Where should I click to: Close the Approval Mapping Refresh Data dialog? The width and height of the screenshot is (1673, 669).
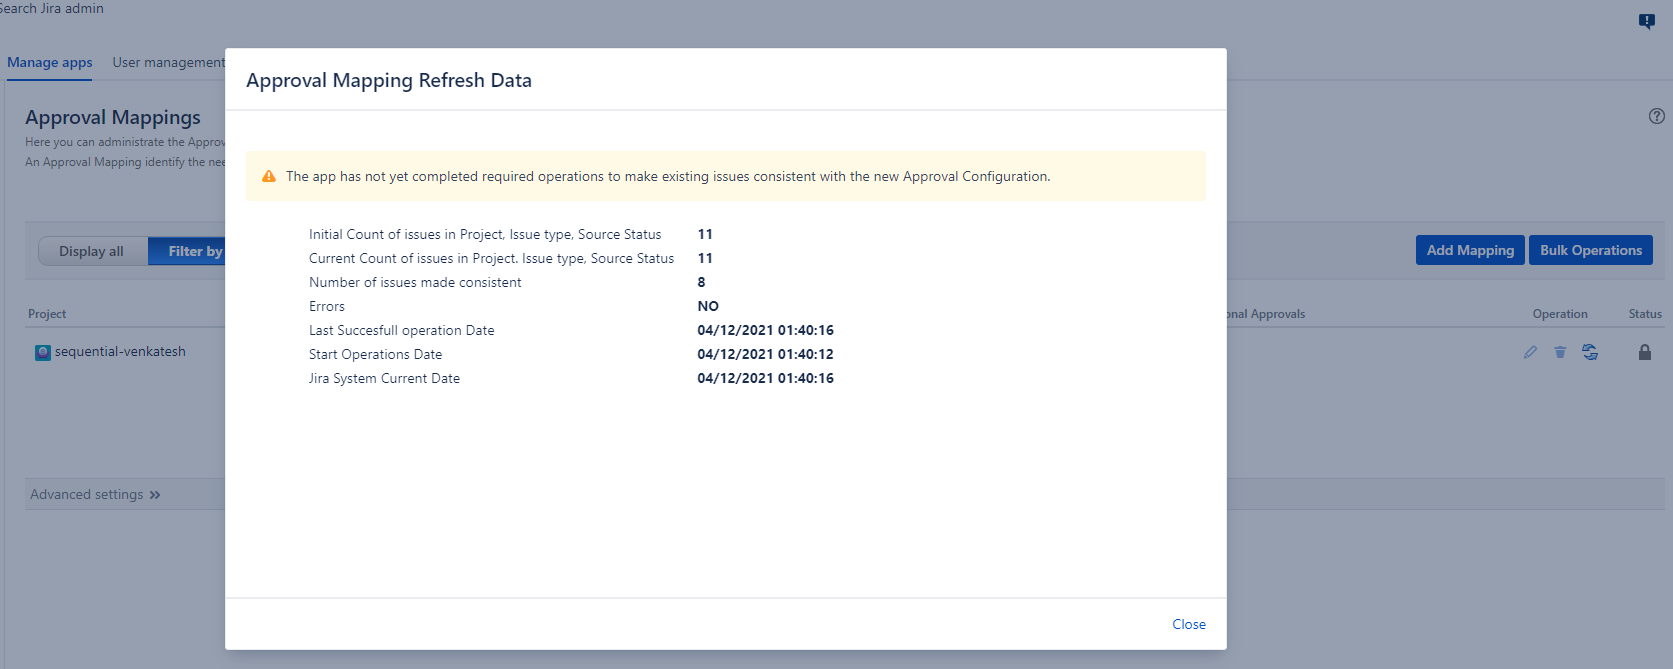[1189, 624]
